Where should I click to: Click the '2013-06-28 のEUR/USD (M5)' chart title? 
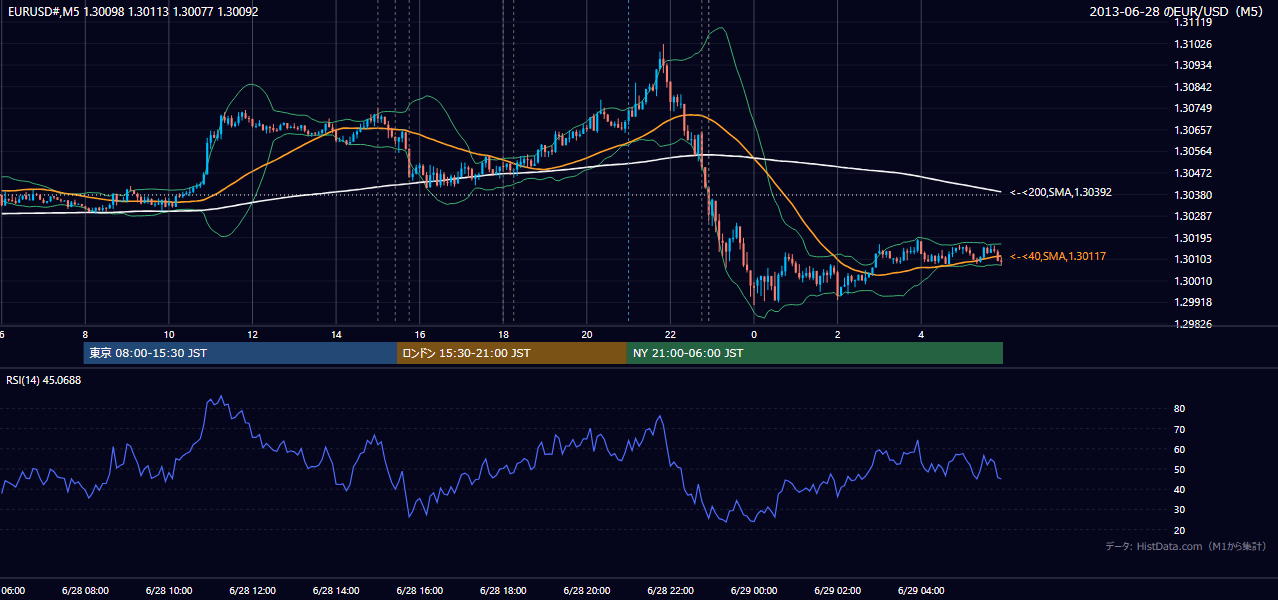(1178, 12)
